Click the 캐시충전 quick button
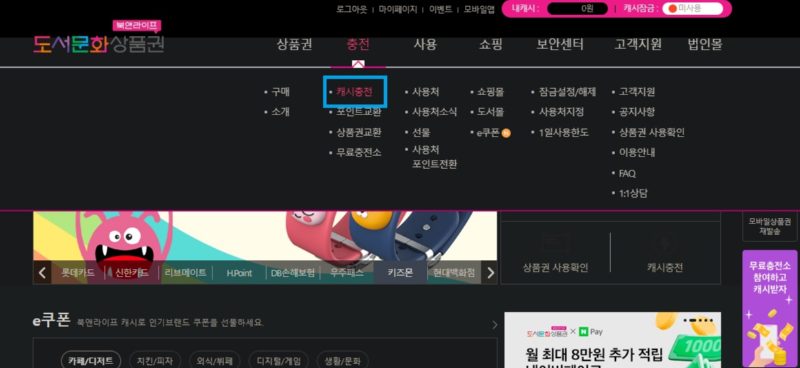The height and width of the screenshot is (368, 800). (665, 253)
